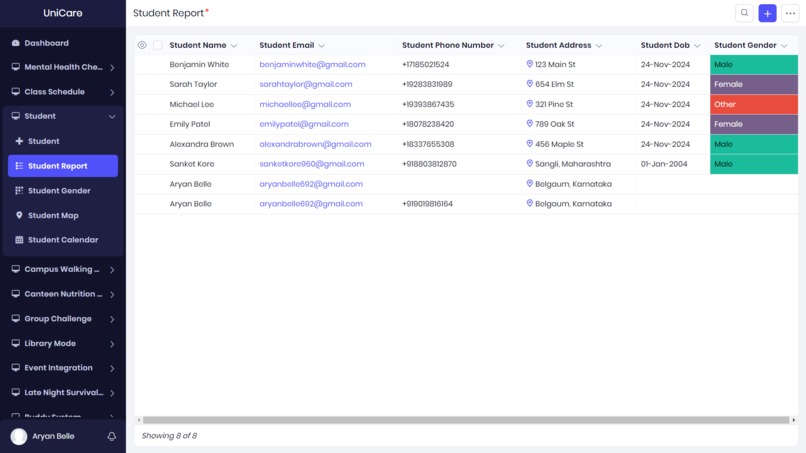The height and width of the screenshot is (453, 806).
Task: Open Student Dob column dropdown arrow
Action: (697, 46)
